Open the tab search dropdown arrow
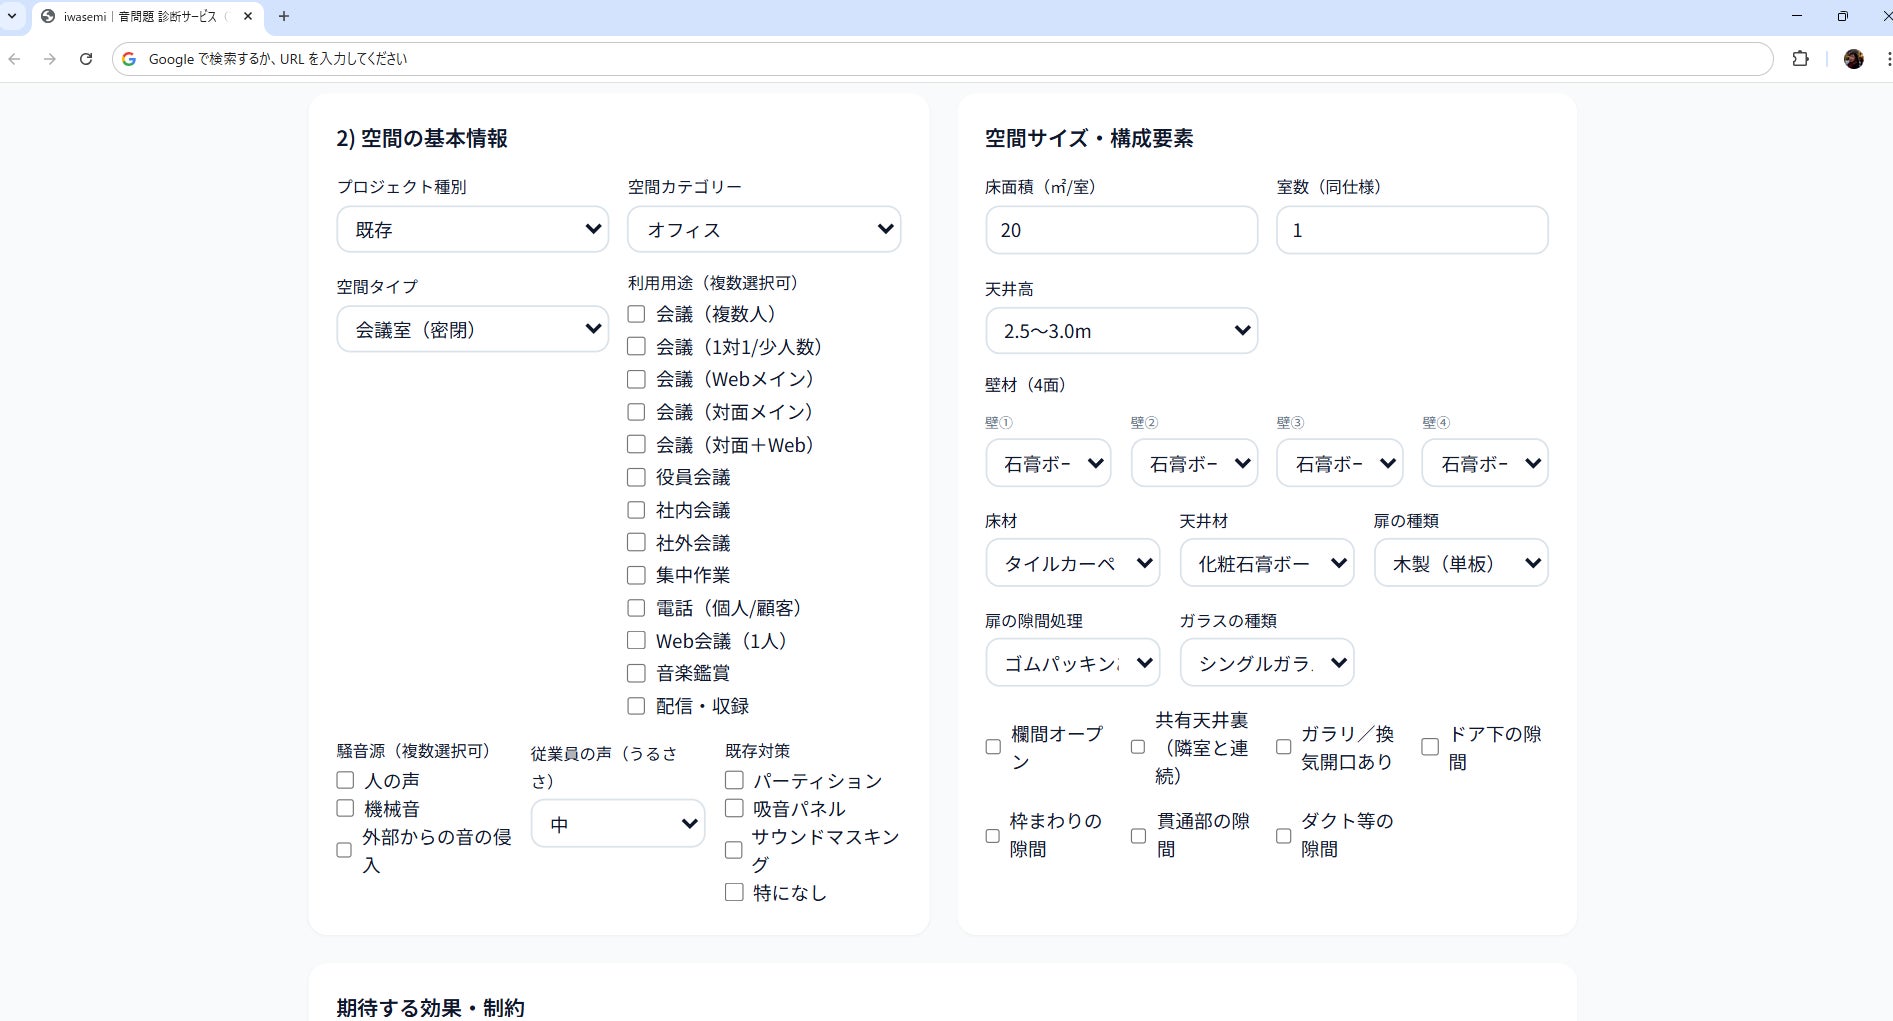Screen dimensions: 1893x1021 click(12, 16)
